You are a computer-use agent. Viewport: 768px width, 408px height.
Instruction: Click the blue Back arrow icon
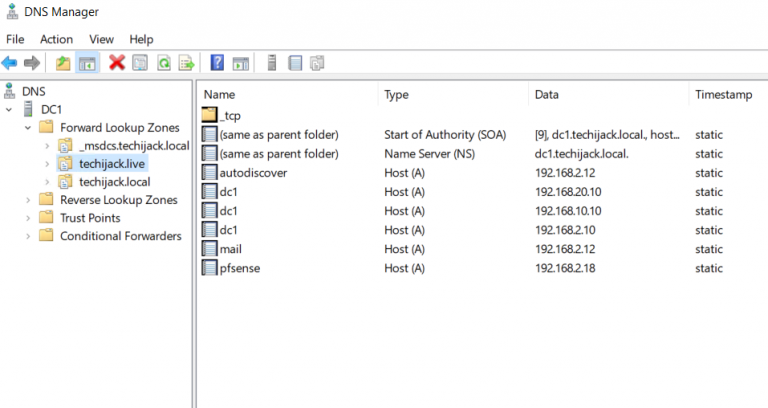coord(9,63)
